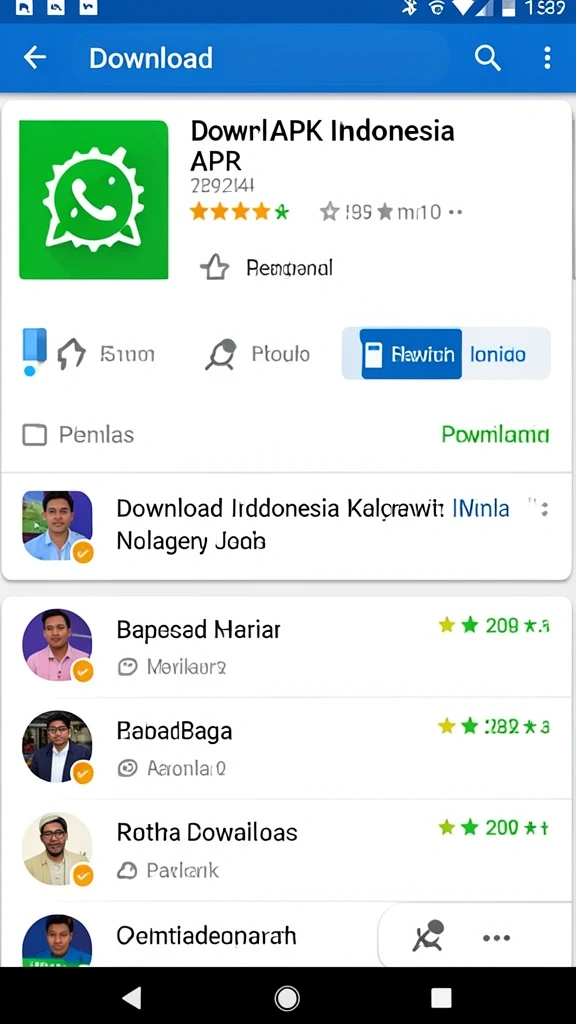
Task: Select the Bapesad Mariar name
Action: tap(199, 630)
